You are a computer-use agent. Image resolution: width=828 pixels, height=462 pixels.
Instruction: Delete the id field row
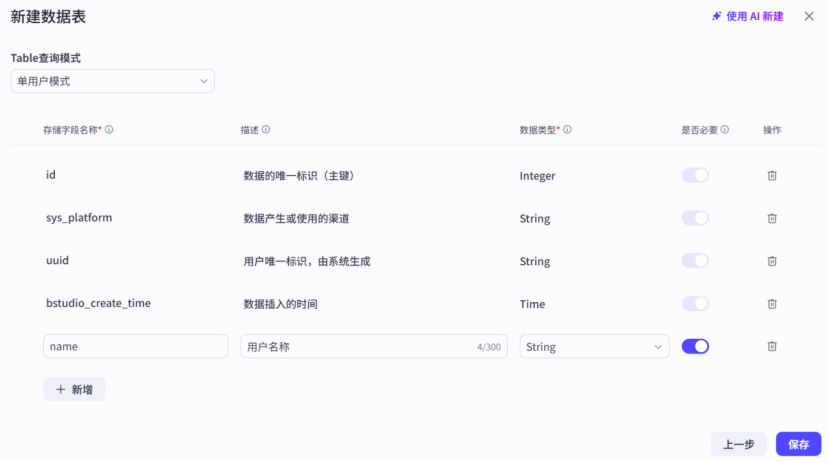coord(771,175)
